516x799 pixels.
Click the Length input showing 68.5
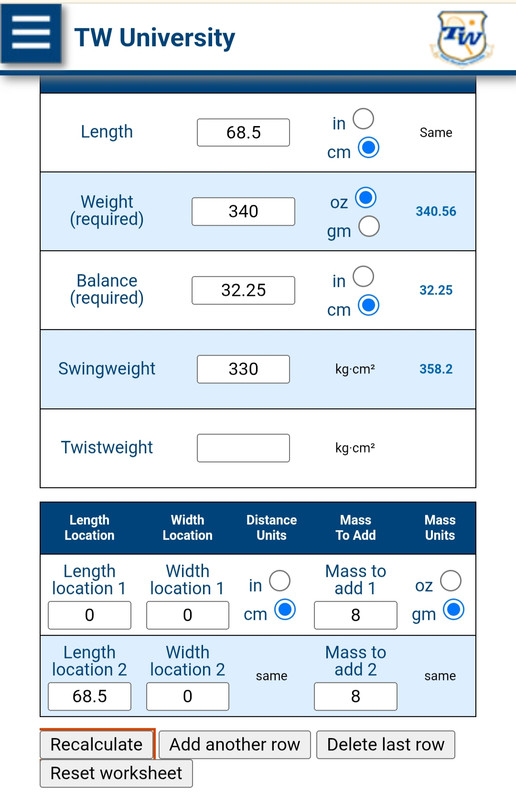coord(243,132)
